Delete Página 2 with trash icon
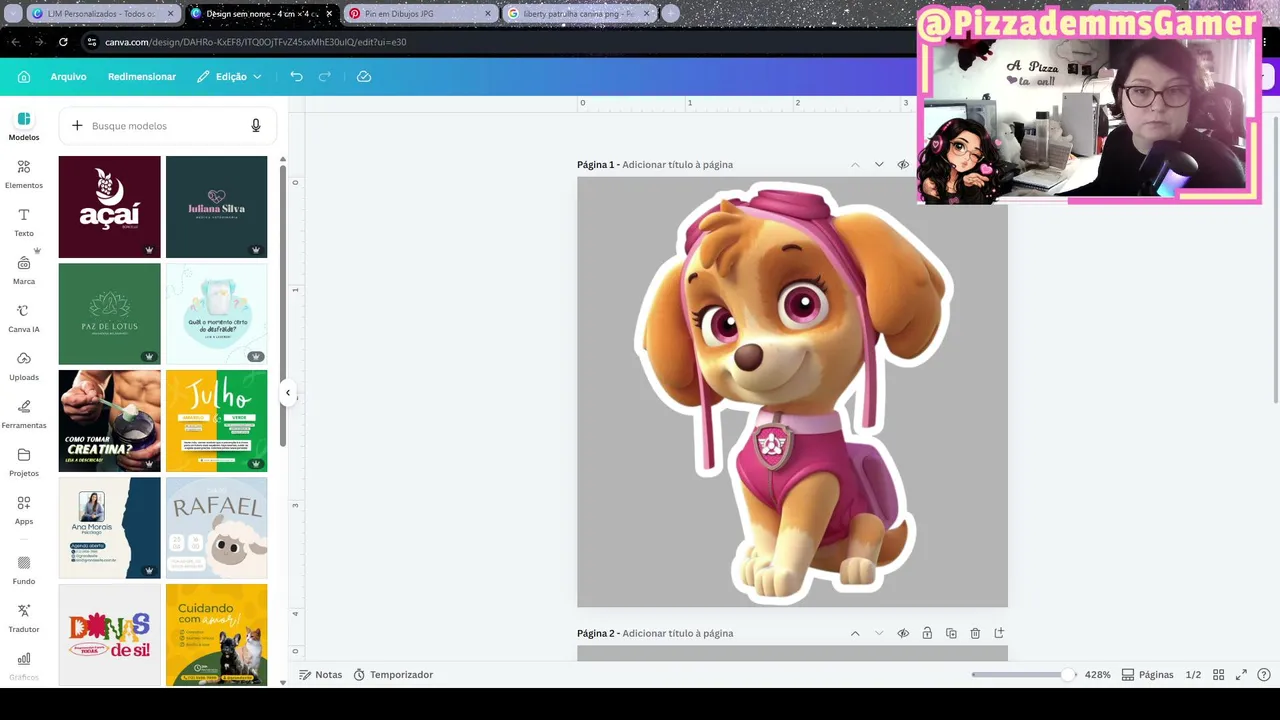Screen dimensions: 1280x720 tap(975, 634)
